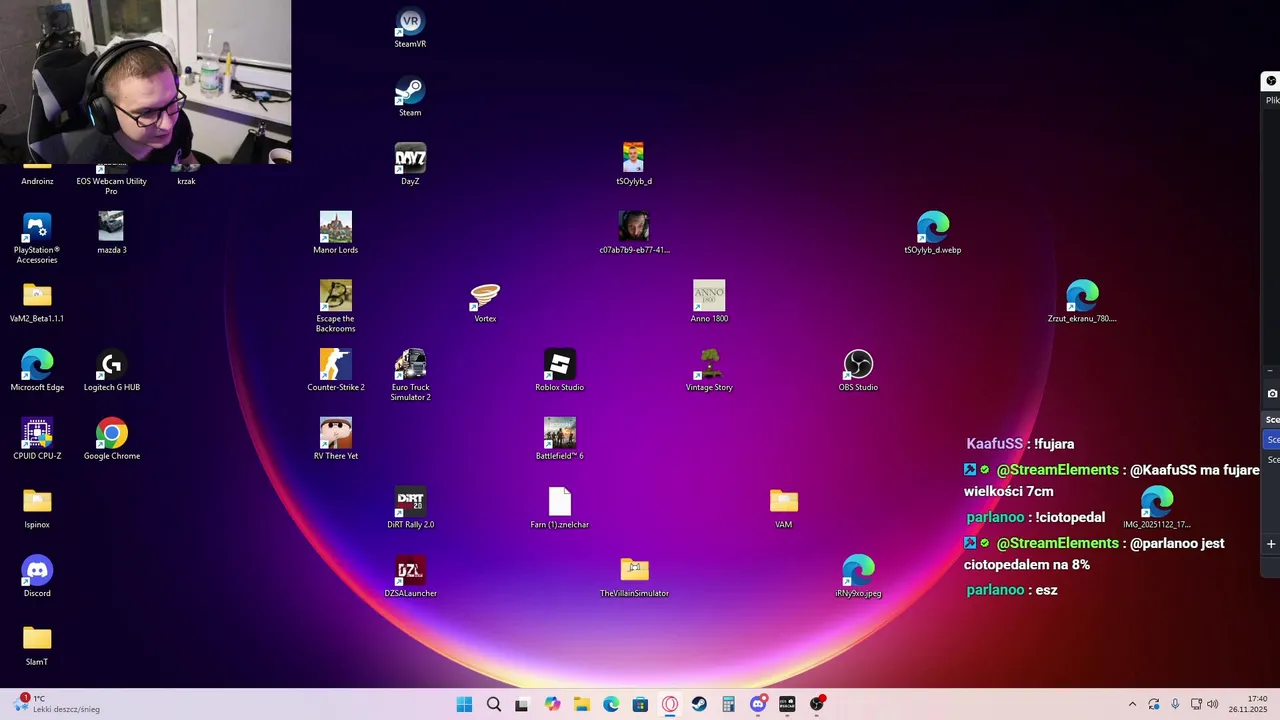Select the OBS Studio desktop shortcut
This screenshot has width=1280, height=720.
coord(858,371)
